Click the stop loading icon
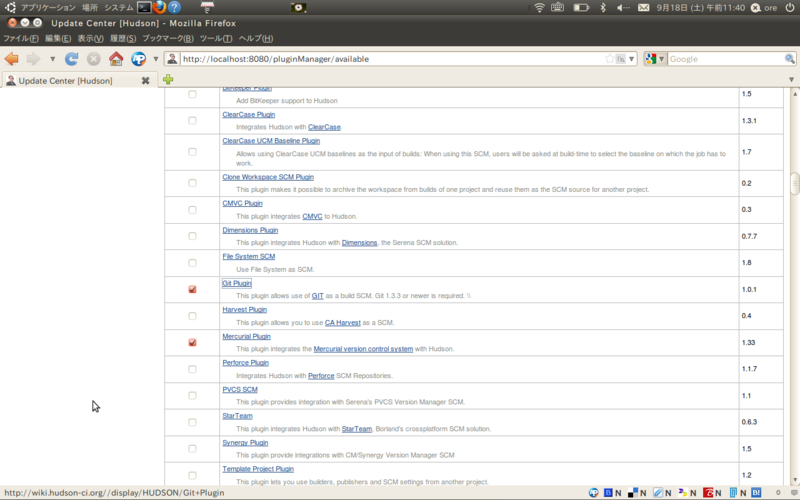Viewport: 800px width, 500px height. [93, 59]
